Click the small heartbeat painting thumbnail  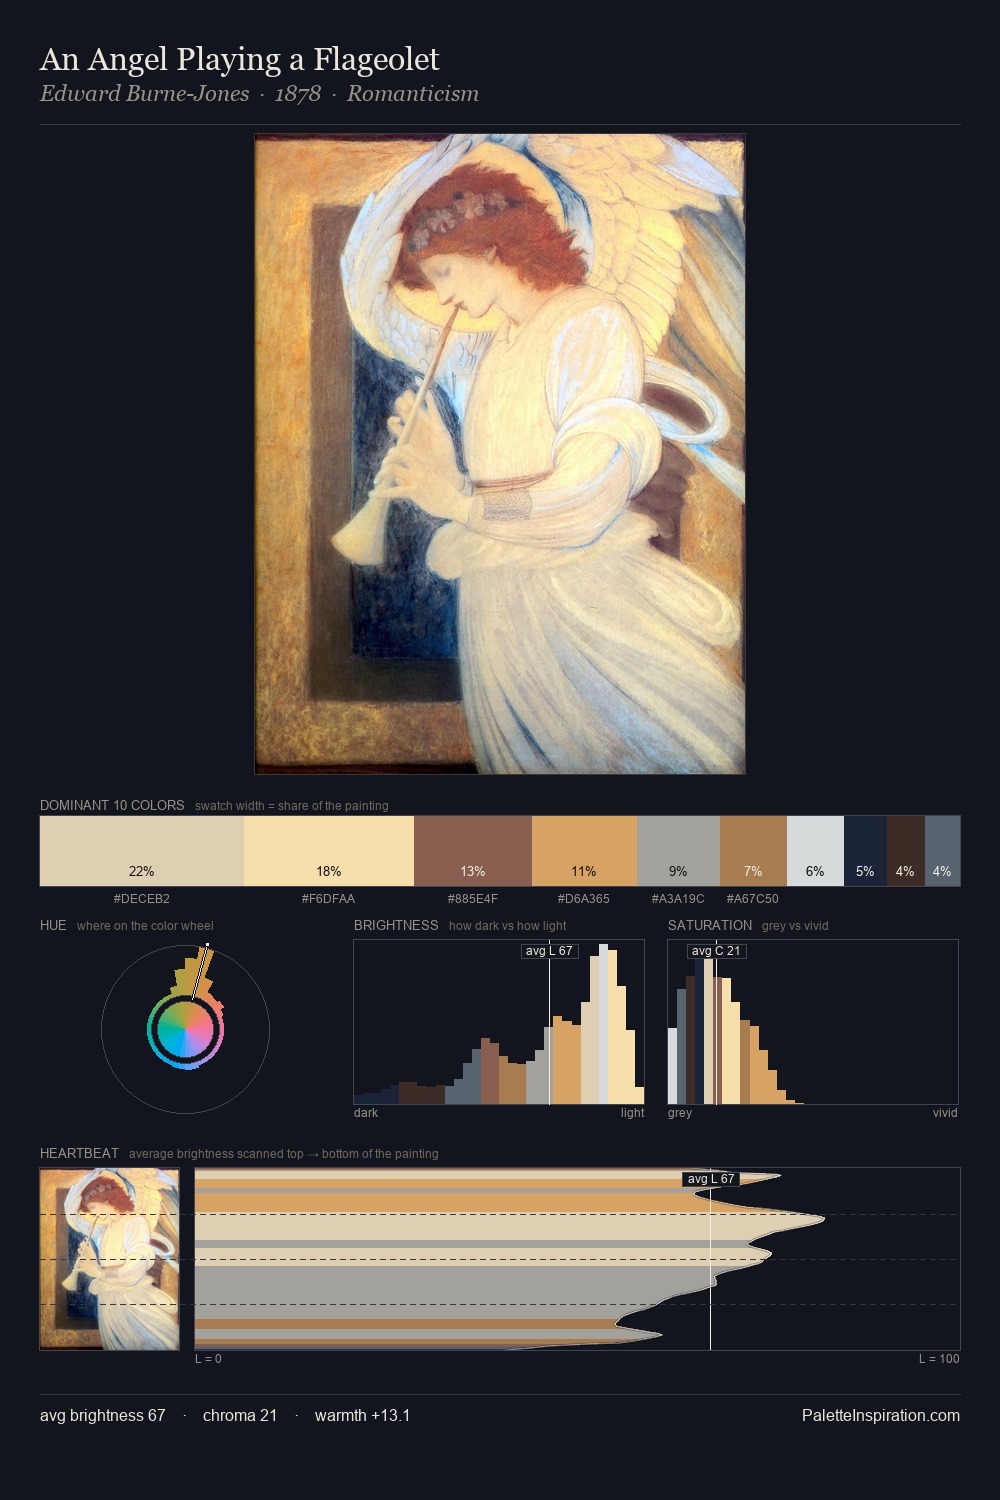109,1259
